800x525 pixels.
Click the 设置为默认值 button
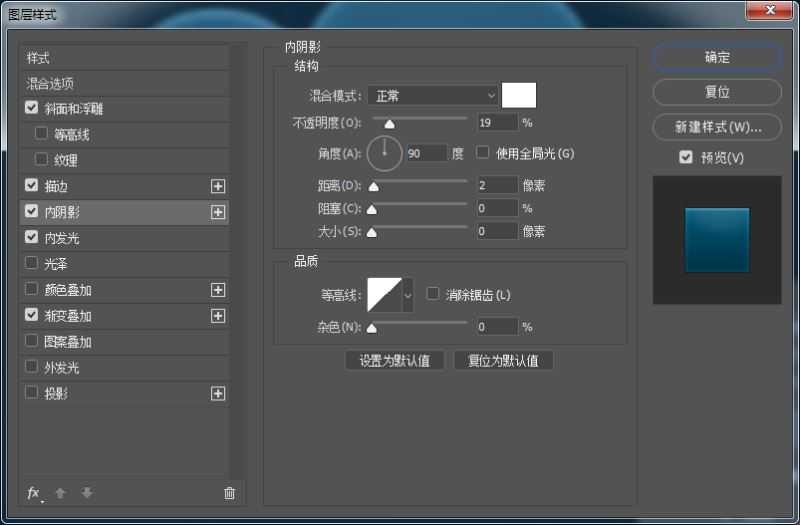(394, 361)
